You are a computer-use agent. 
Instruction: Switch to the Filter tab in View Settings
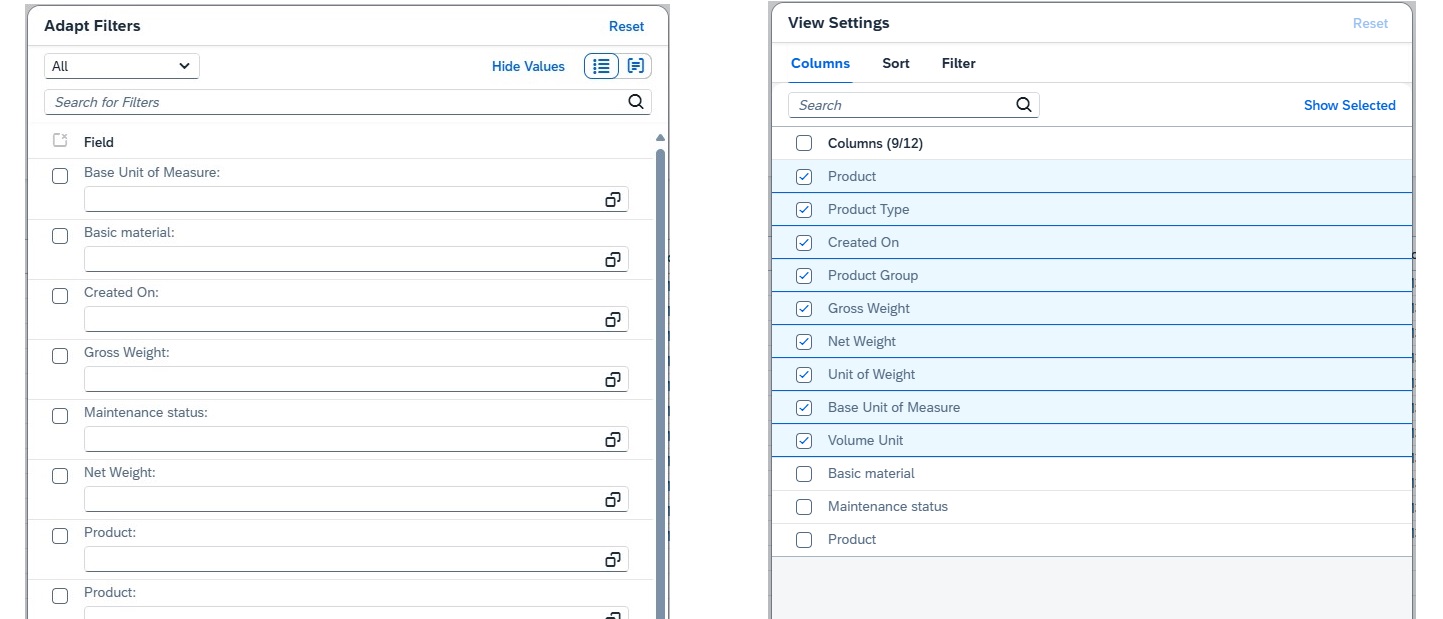(x=957, y=63)
